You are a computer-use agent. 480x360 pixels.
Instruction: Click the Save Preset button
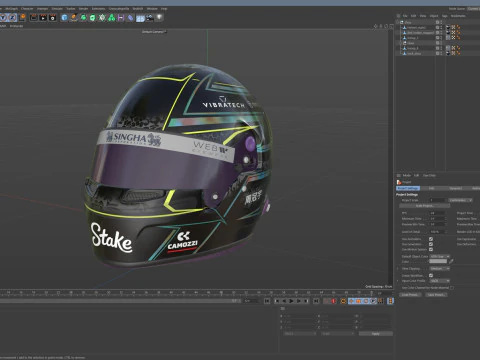(x=436, y=295)
